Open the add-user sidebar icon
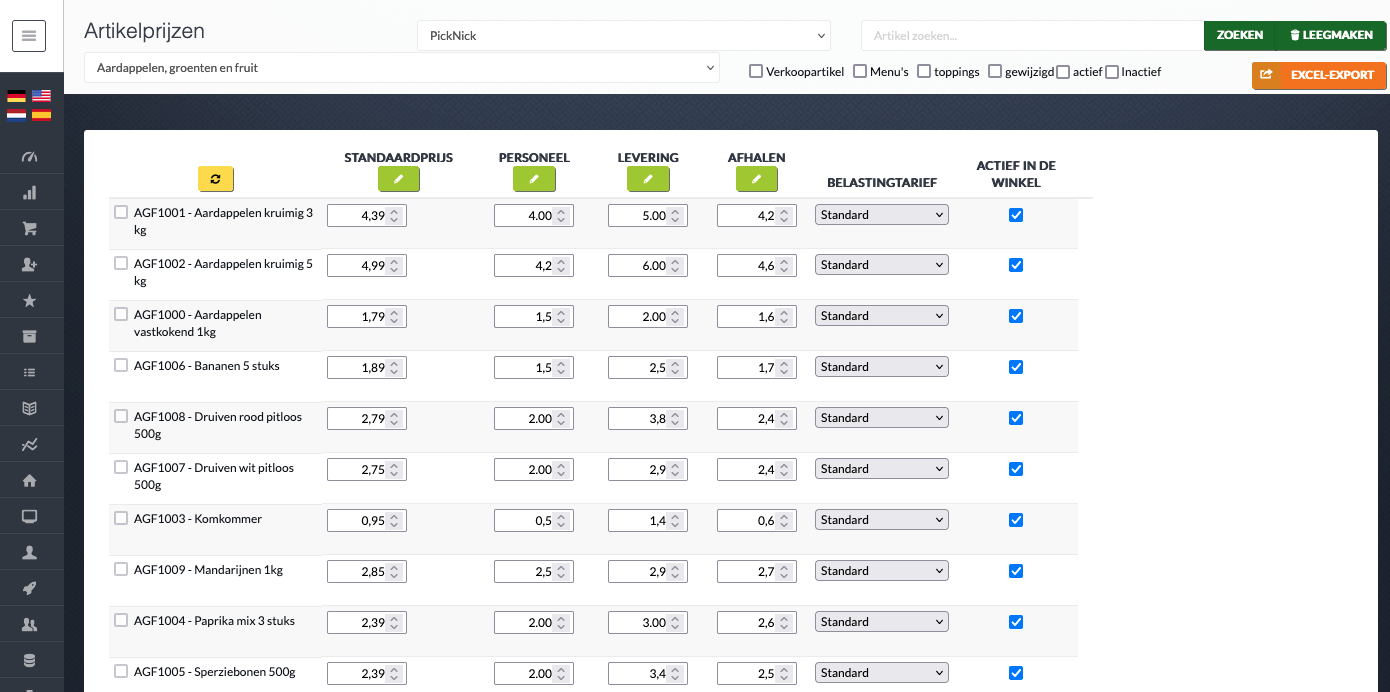This screenshot has height=692, width=1390. (x=29, y=265)
